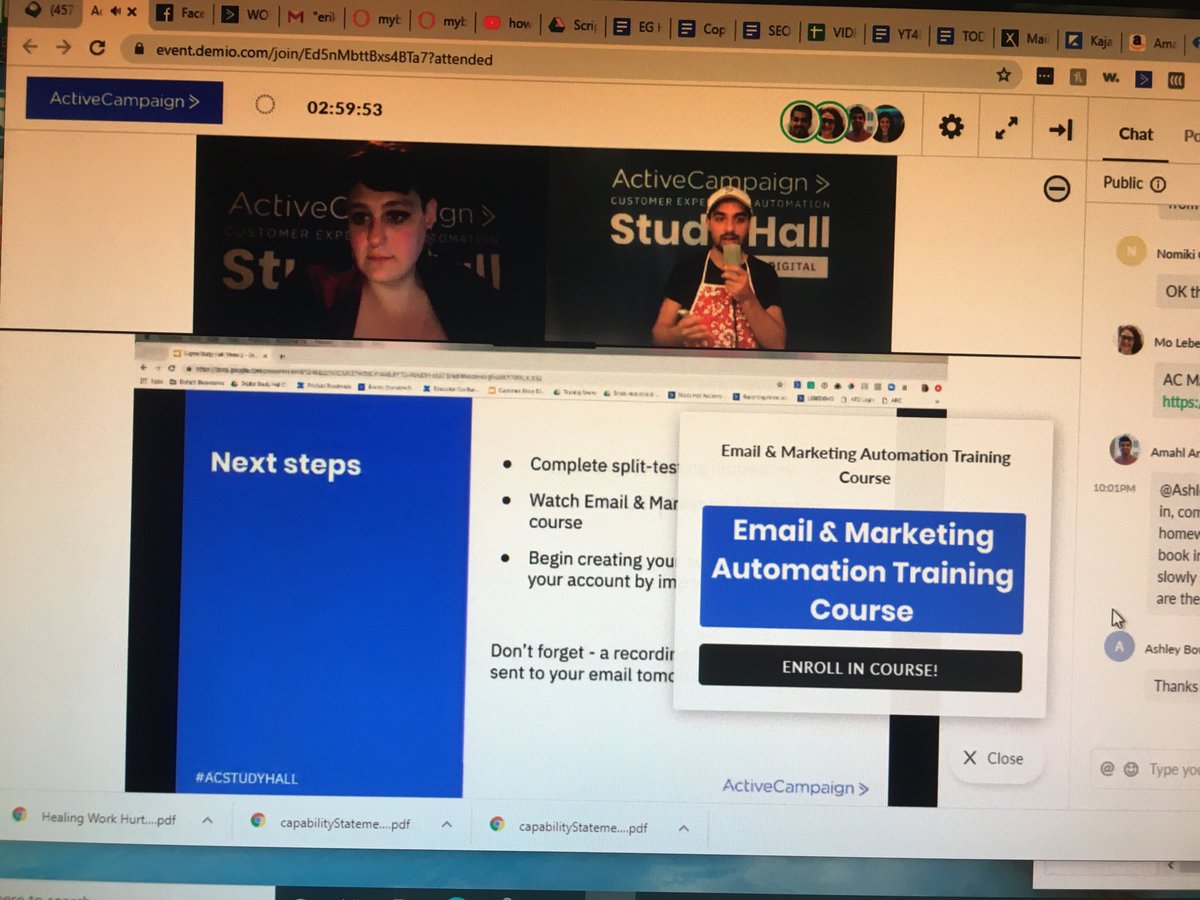Image resolution: width=1200 pixels, height=900 pixels.
Task: Open the Kaja browser tab
Action: [1089, 42]
